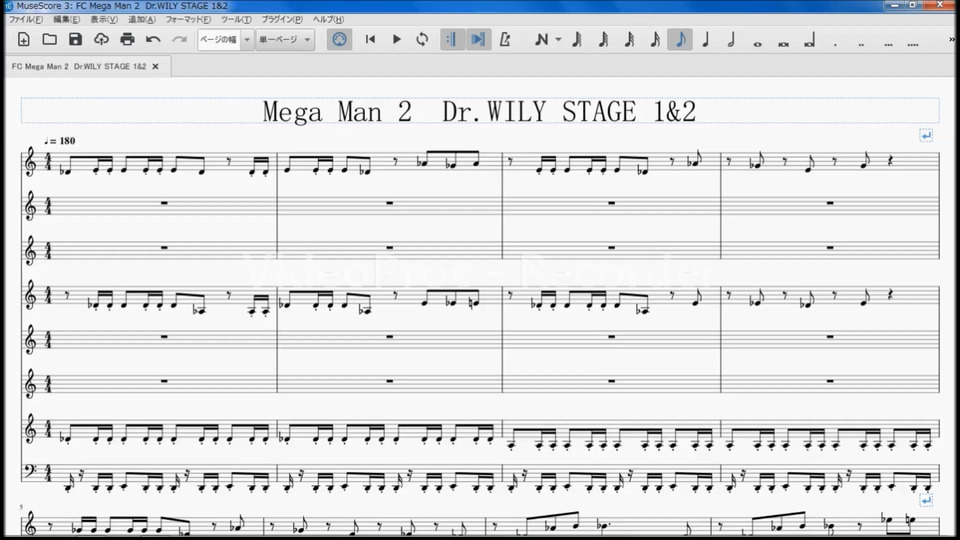960x540 pixels.
Task: Toggle note input mode (N icon)
Action: pyautogui.click(x=541, y=40)
